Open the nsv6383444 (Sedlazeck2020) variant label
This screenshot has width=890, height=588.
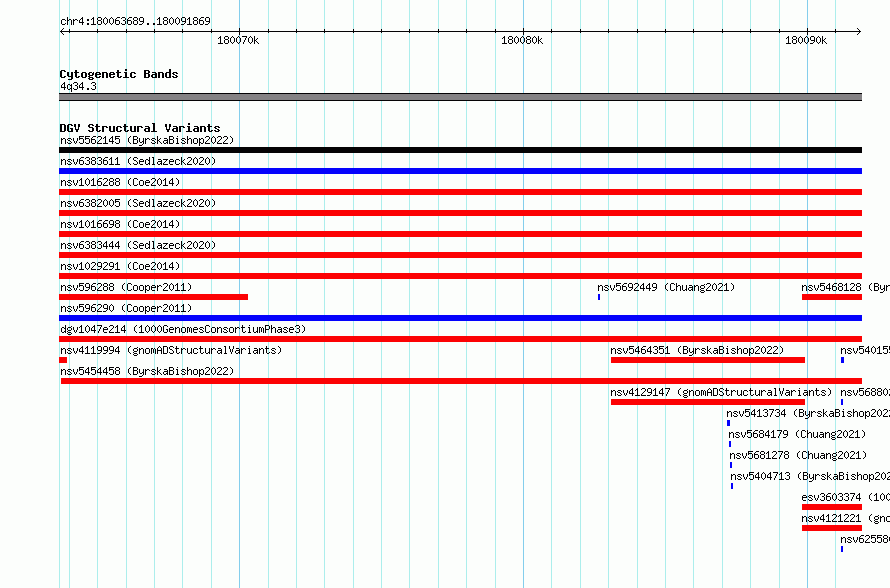click(x=138, y=245)
